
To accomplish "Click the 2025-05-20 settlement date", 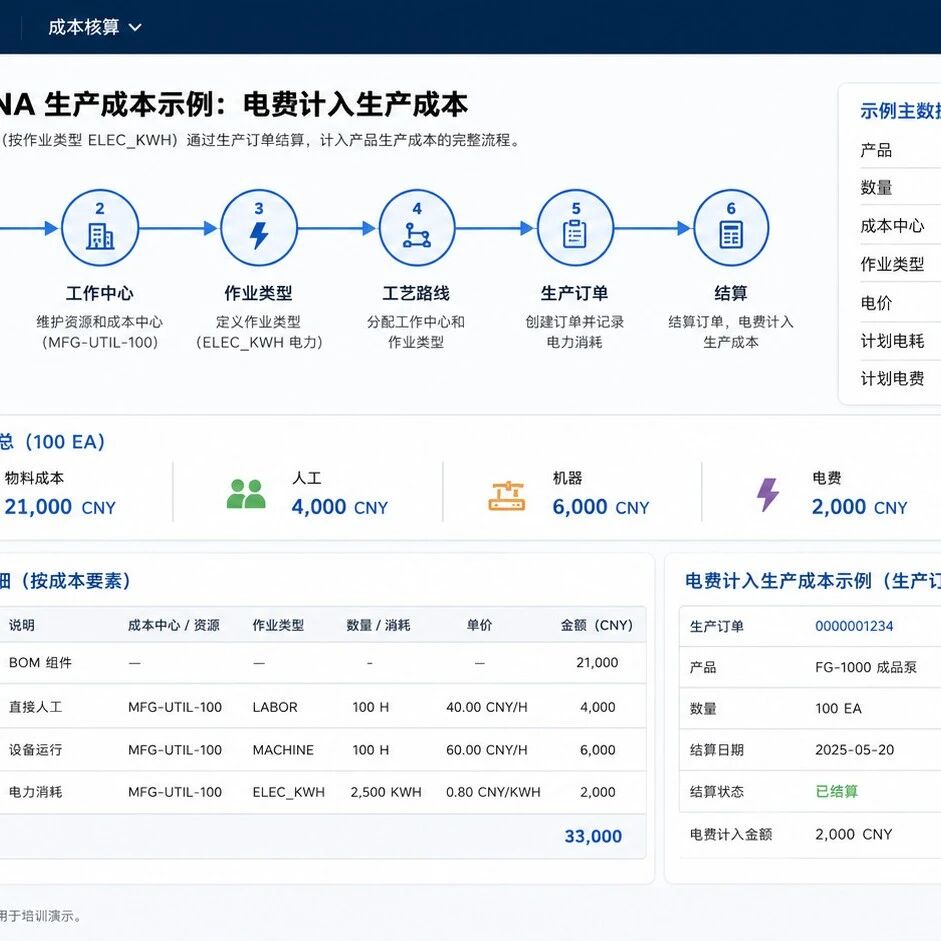I will coord(855,750).
